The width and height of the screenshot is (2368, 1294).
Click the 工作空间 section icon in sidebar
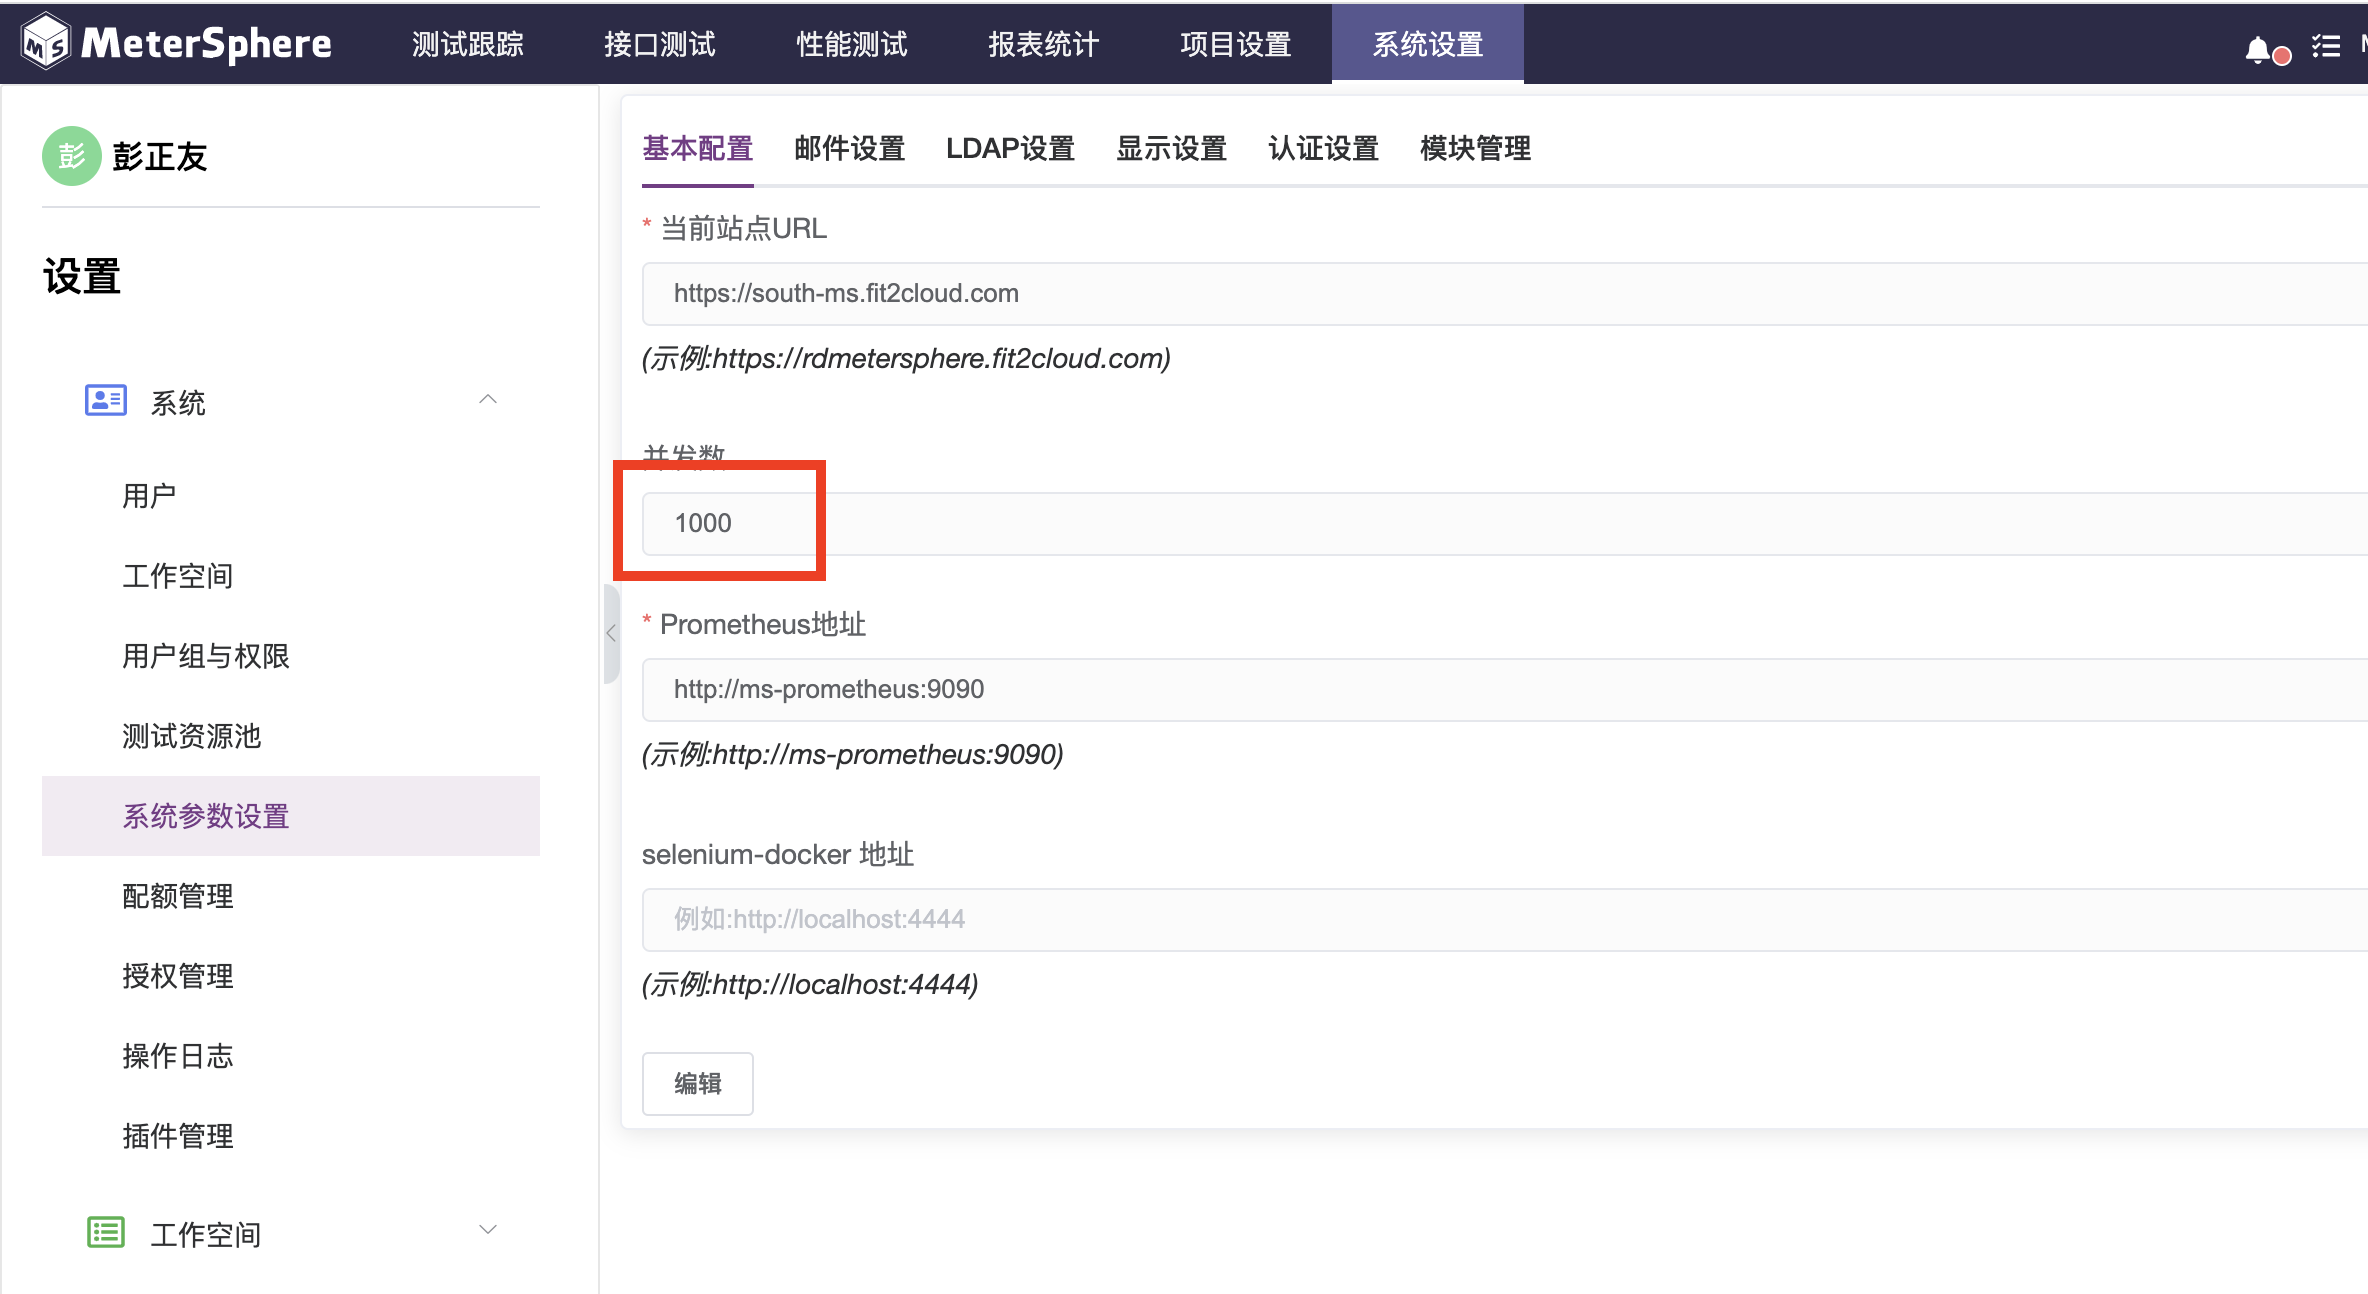[104, 1231]
